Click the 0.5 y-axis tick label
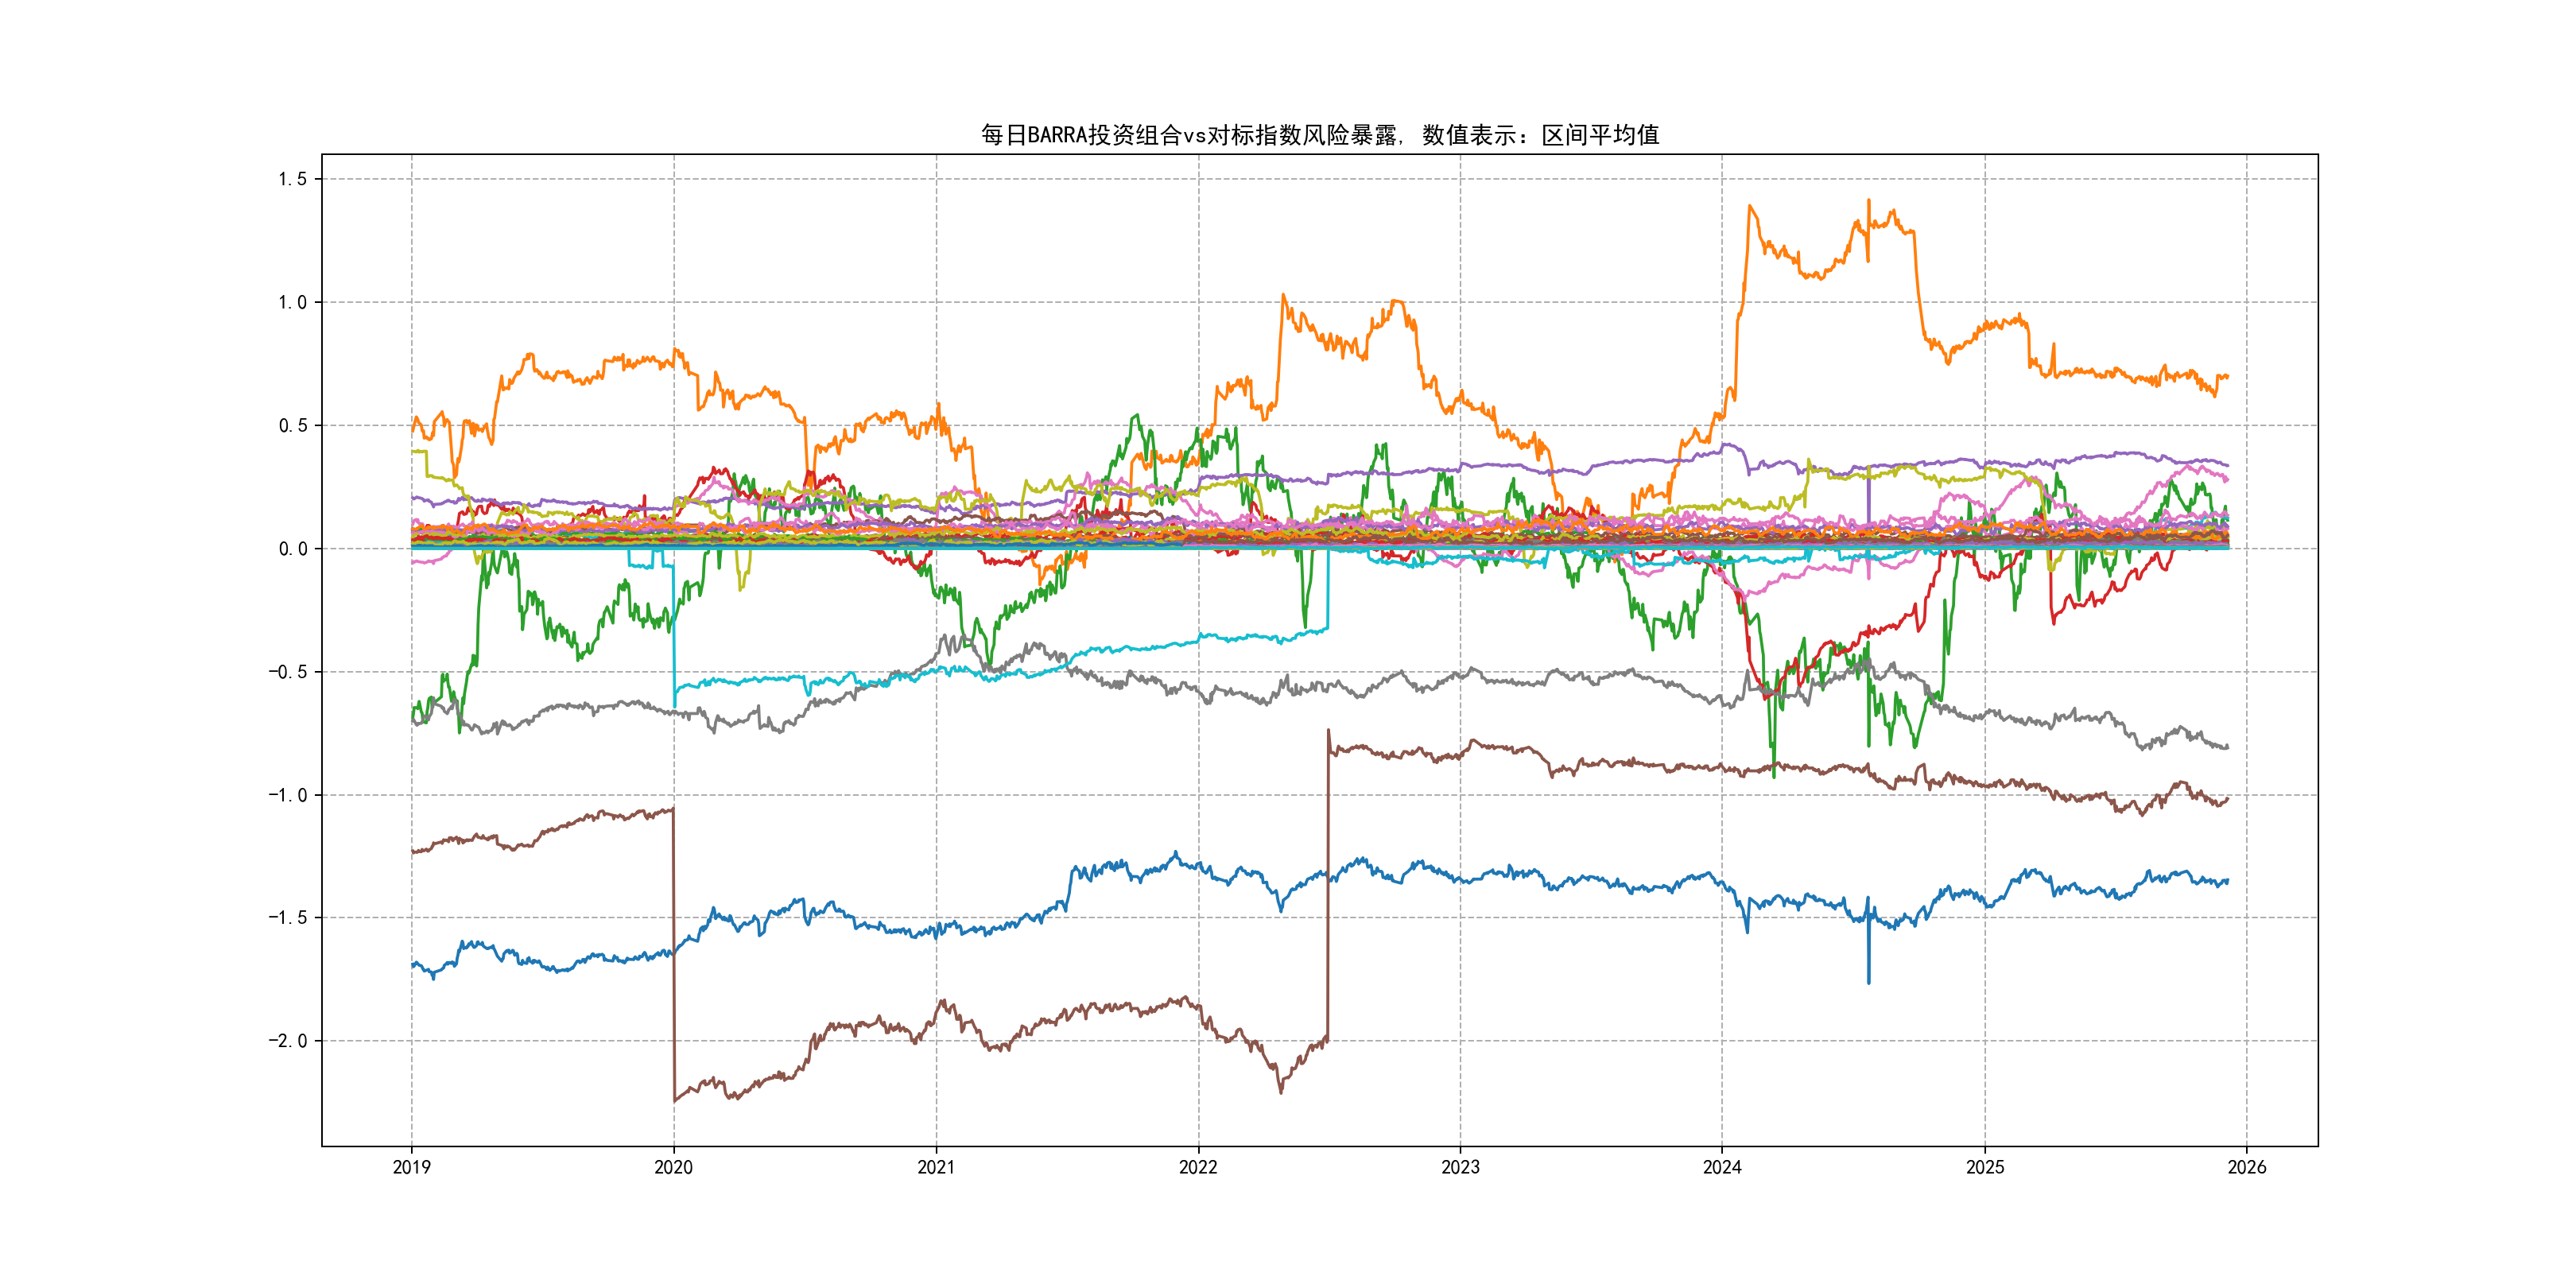Image resolution: width=2576 pixels, height=1288 pixels. (x=292, y=425)
